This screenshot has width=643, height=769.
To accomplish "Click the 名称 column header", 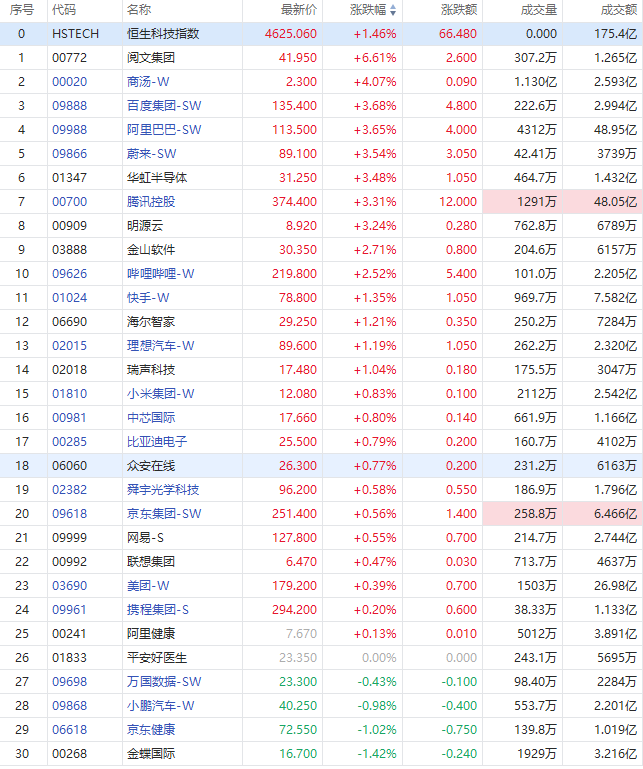I will [x=139, y=10].
